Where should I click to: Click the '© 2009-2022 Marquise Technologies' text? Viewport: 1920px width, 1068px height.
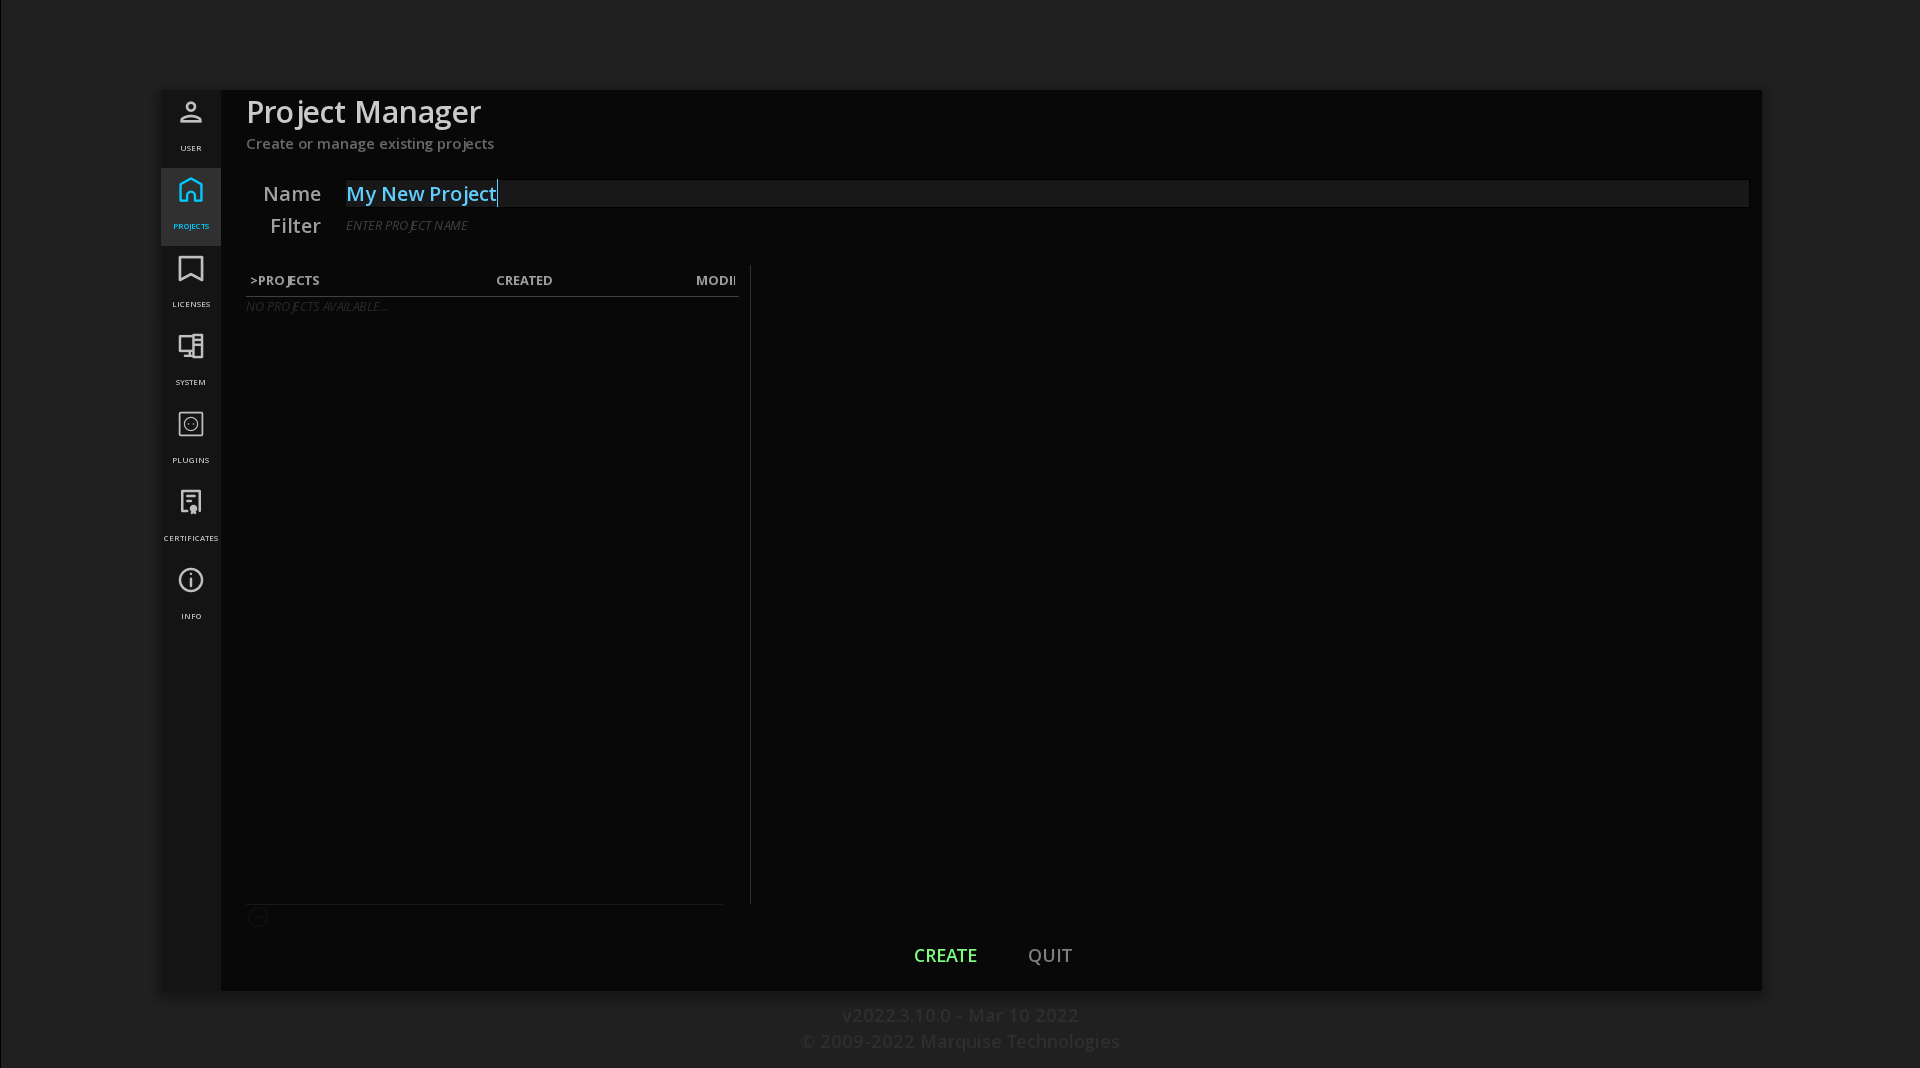(x=960, y=1042)
